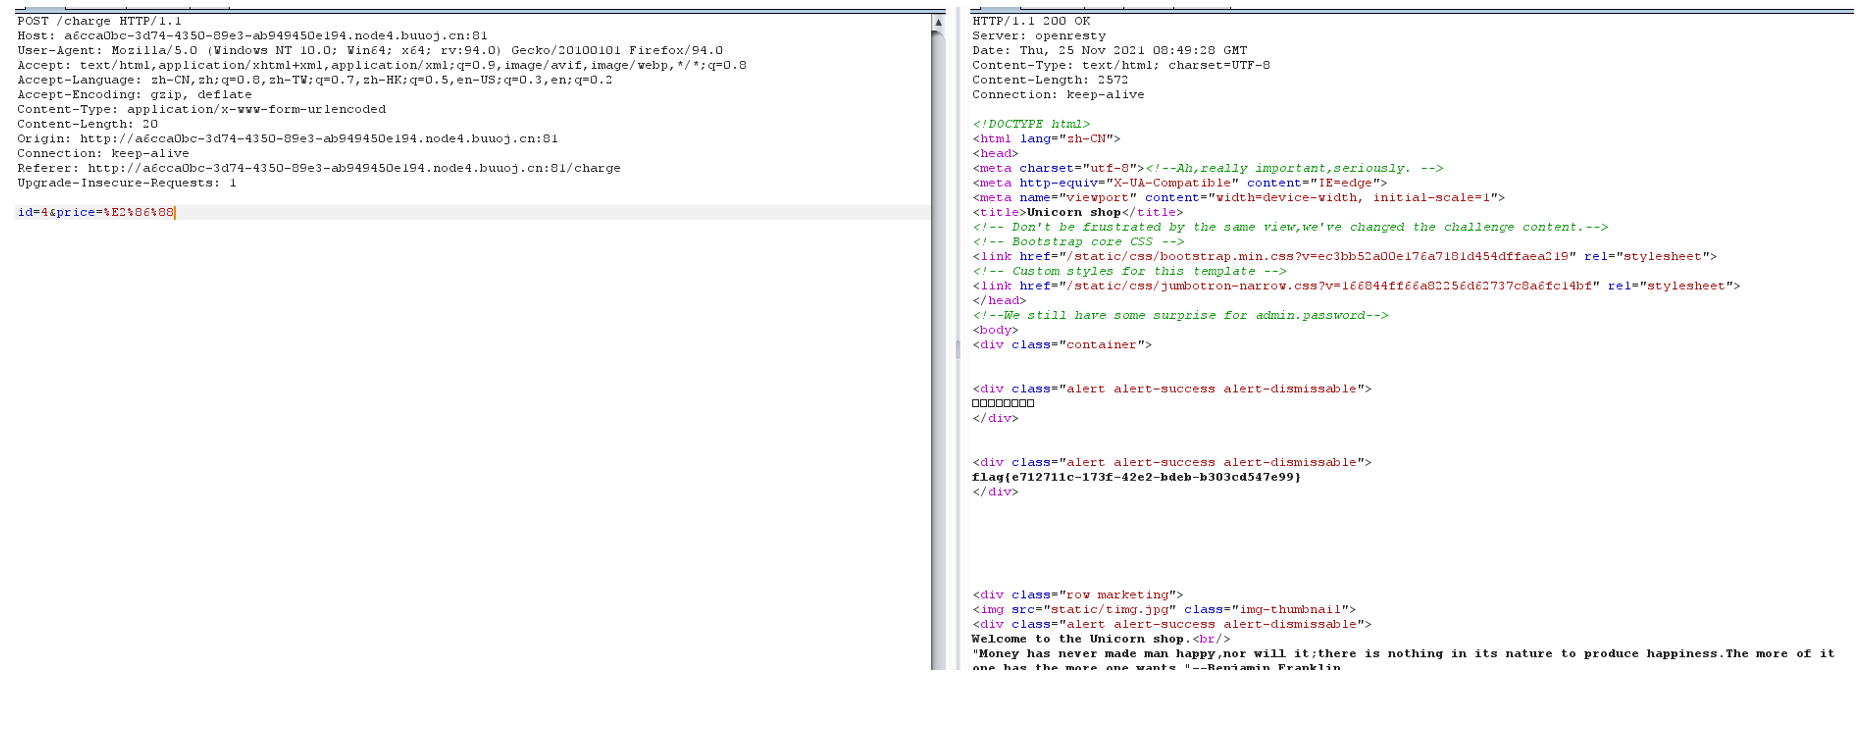Image resolution: width=1872 pixels, height=744 pixels.
Task: Click the jumbotron-narrow.css link tag line
Action: 1356,286
